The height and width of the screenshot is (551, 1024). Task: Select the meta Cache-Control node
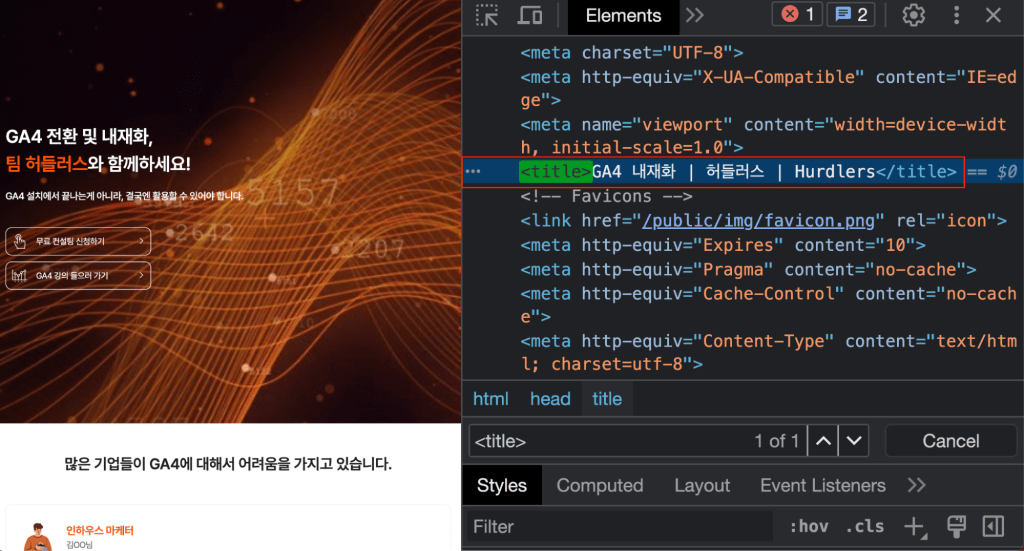click(768, 305)
